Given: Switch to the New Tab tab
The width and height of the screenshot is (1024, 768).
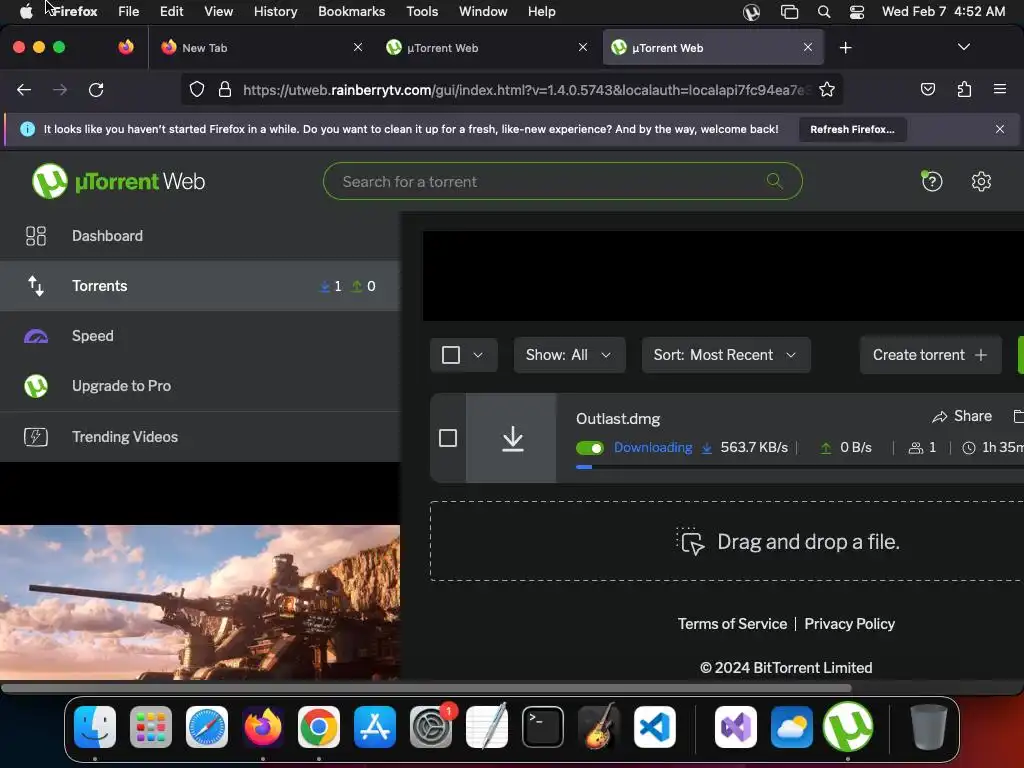Looking at the screenshot, I should tap(261, 48).
